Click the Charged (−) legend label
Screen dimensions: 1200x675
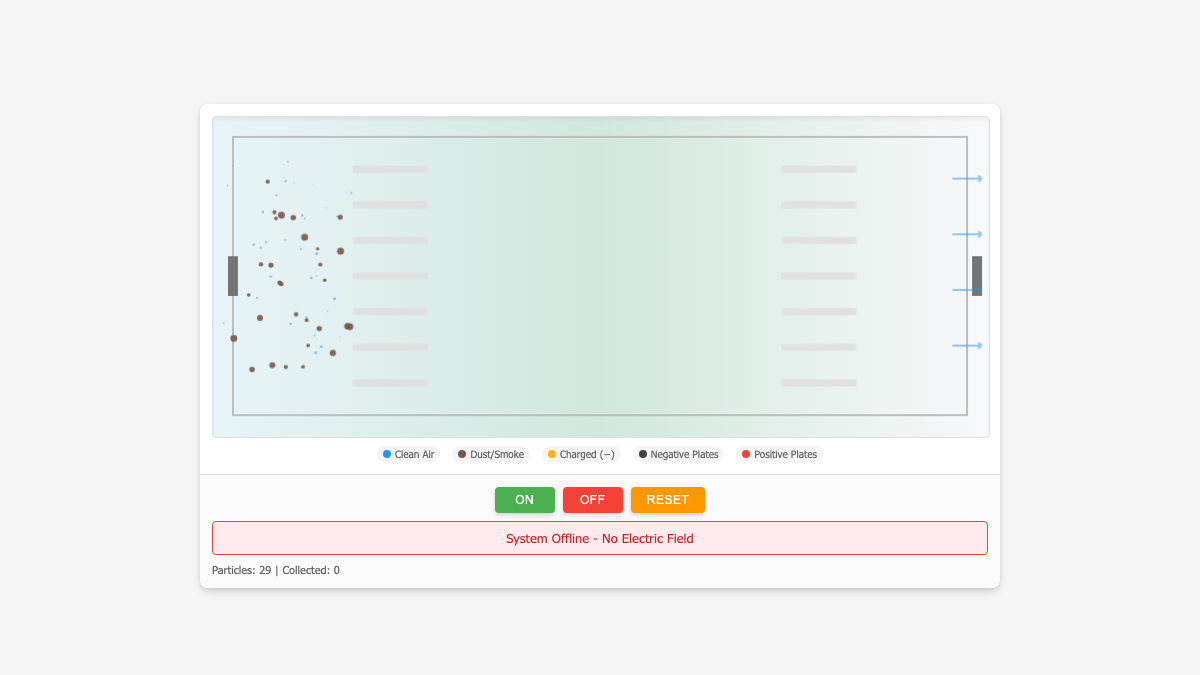pyautogui.click(x=587, y=454)
